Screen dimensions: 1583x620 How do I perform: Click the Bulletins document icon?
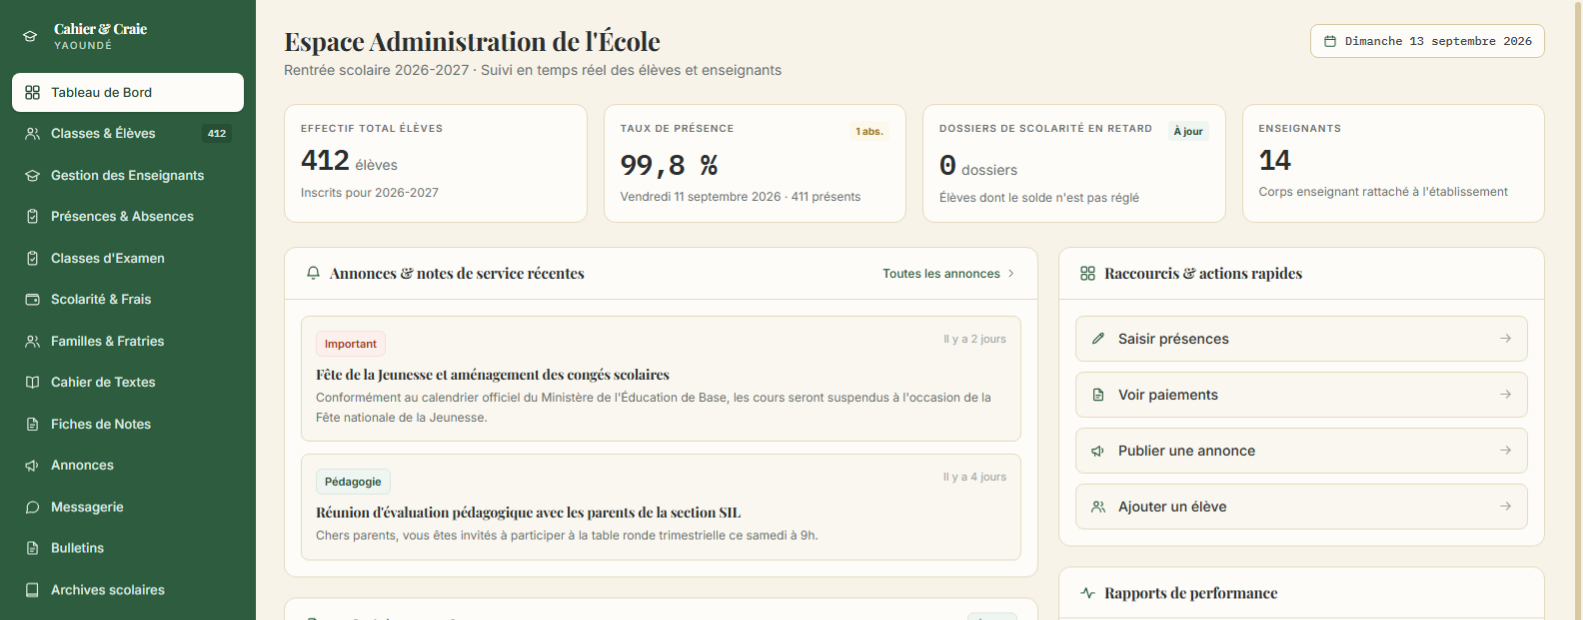[32, 549]
